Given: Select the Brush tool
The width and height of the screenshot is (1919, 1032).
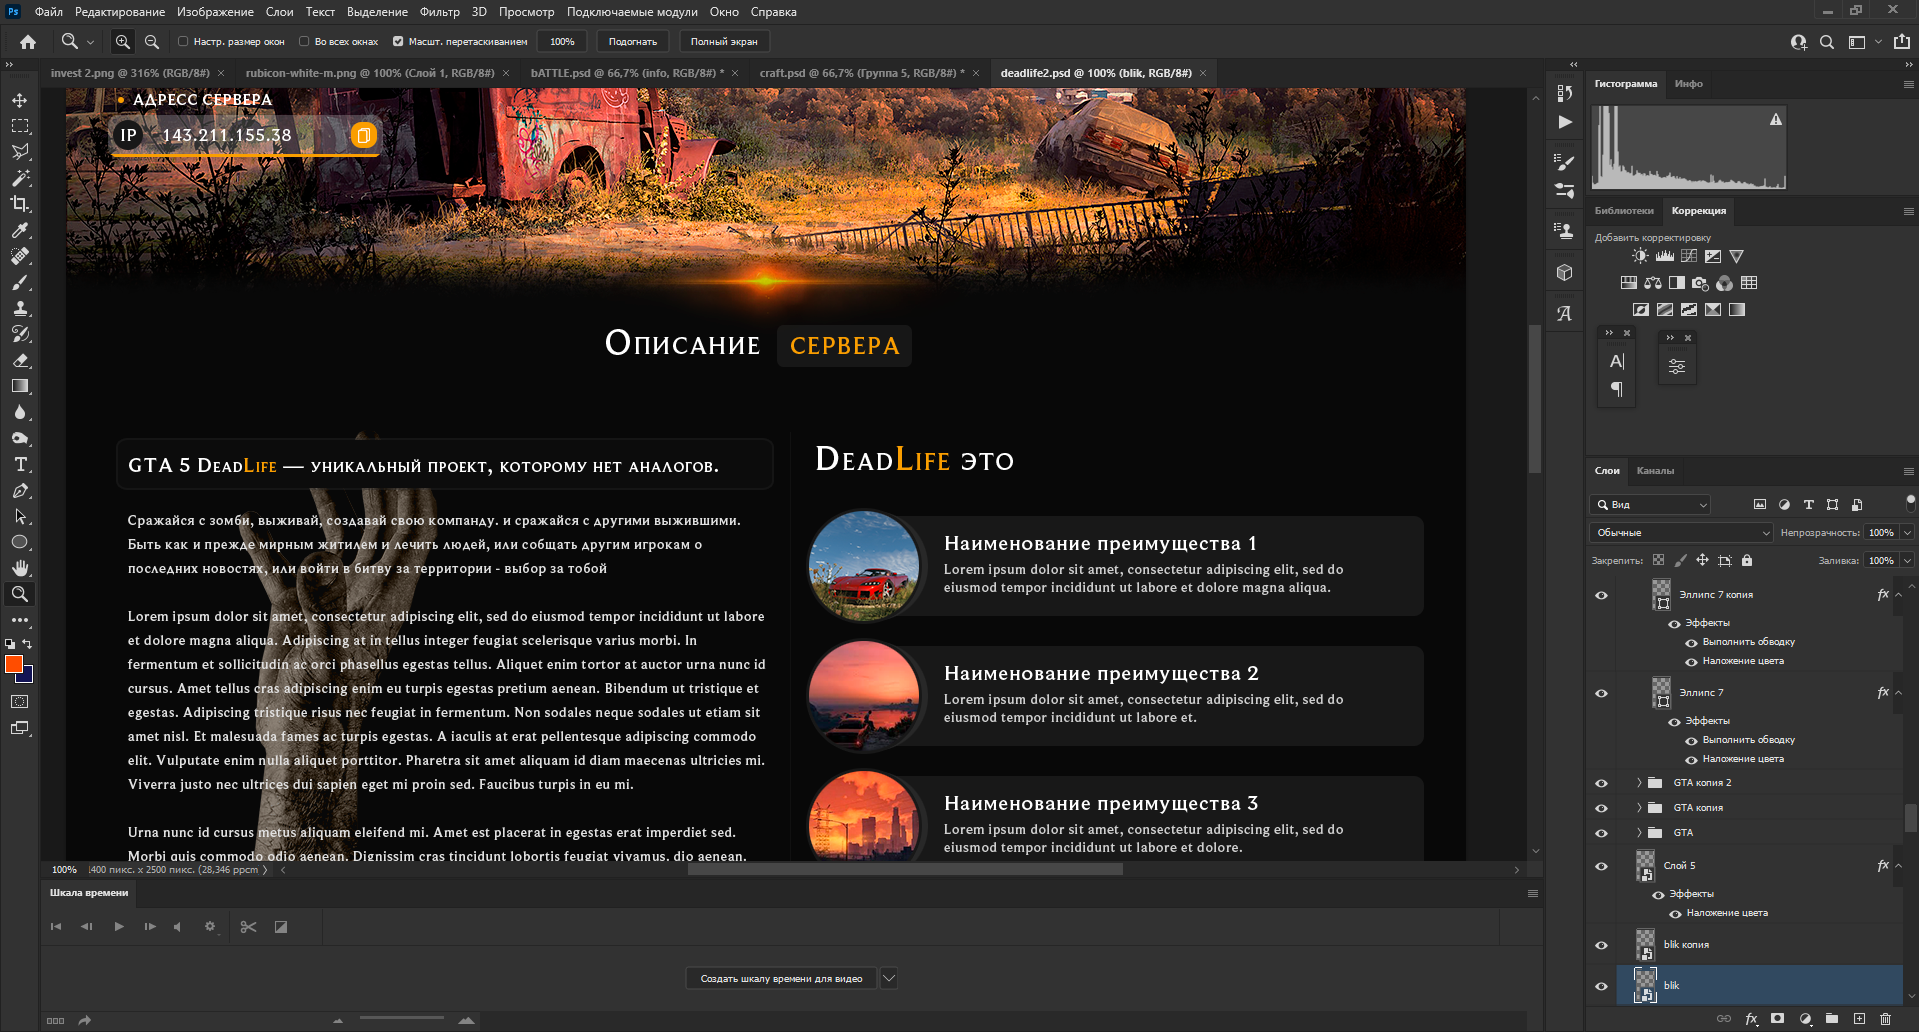Looking at the screenshot, I should coord(20,282).
